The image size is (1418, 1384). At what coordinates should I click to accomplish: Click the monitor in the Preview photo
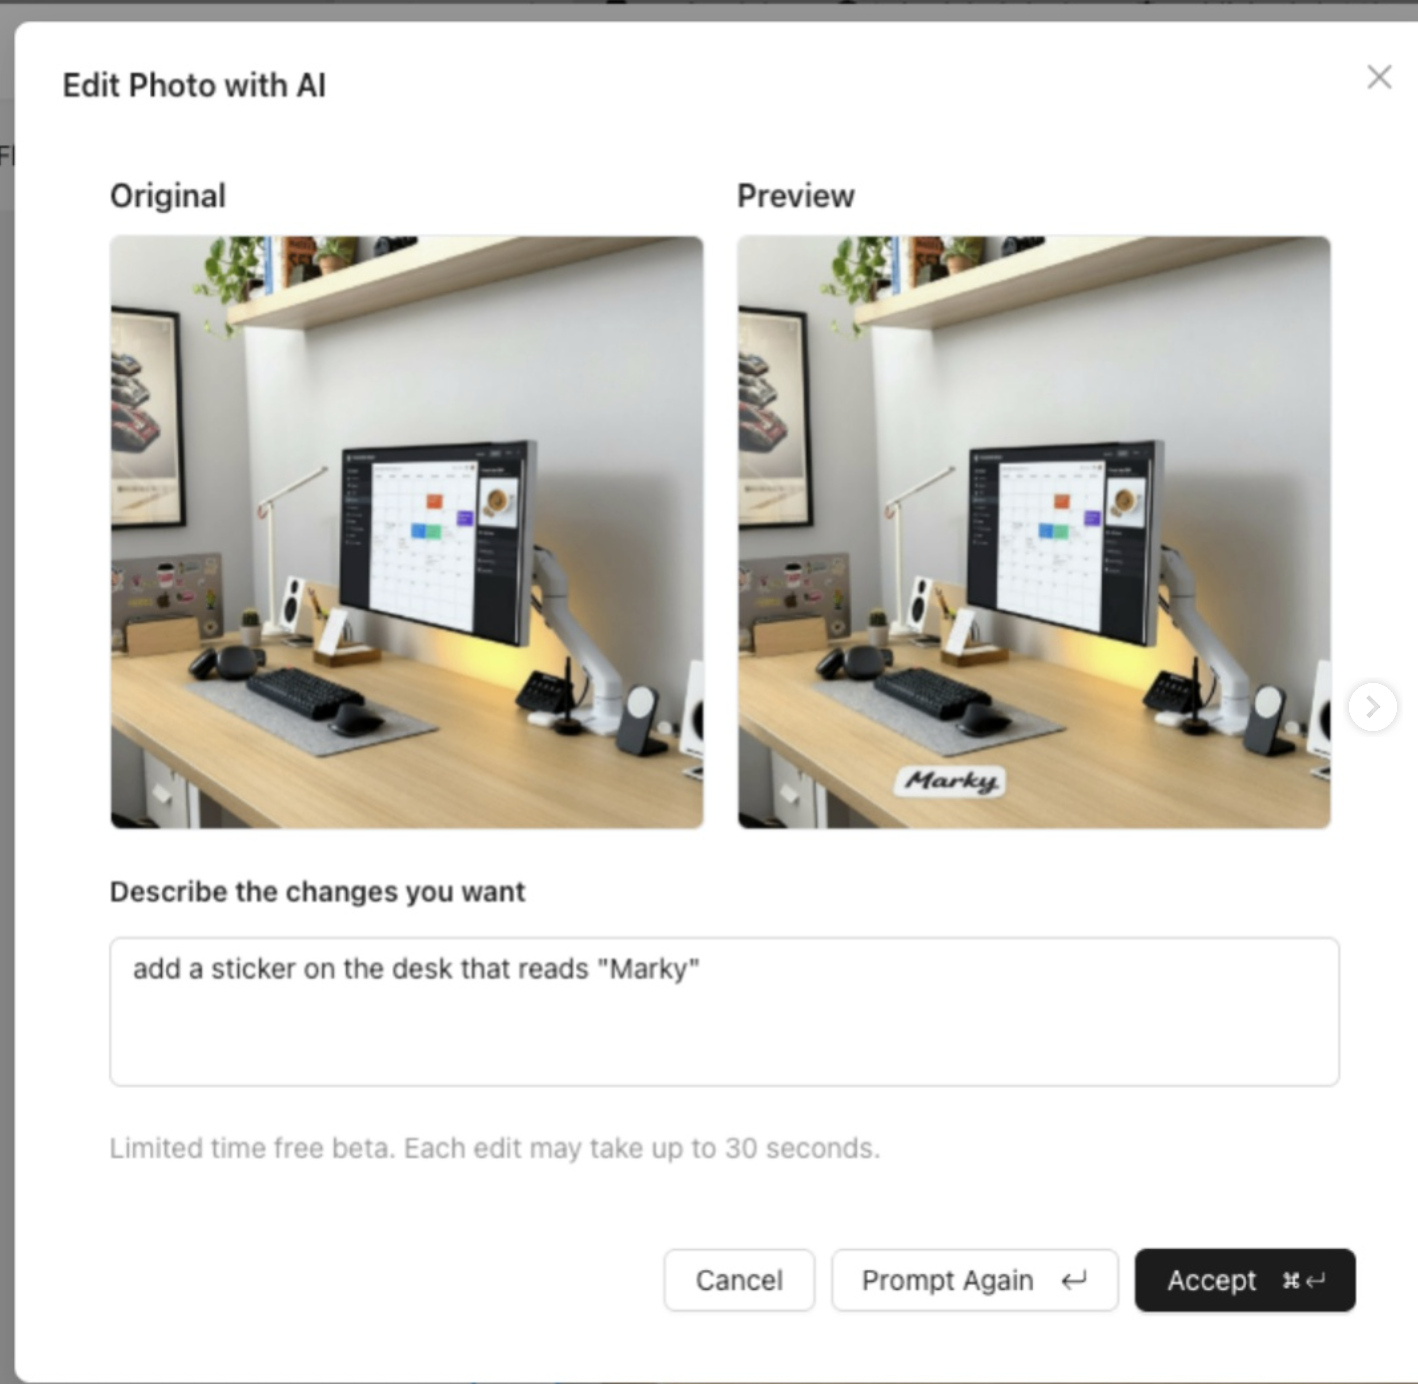pyautogui.click(x=1065, y=545)
